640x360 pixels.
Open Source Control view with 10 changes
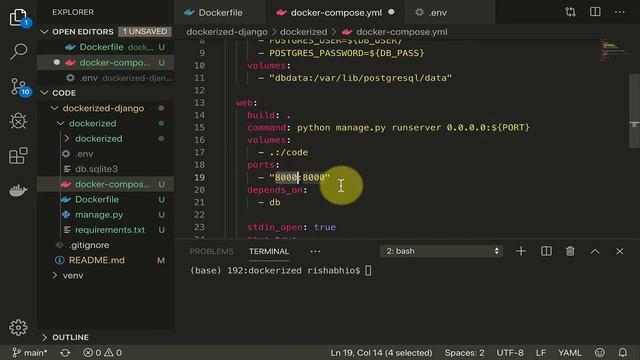[19, 87]
